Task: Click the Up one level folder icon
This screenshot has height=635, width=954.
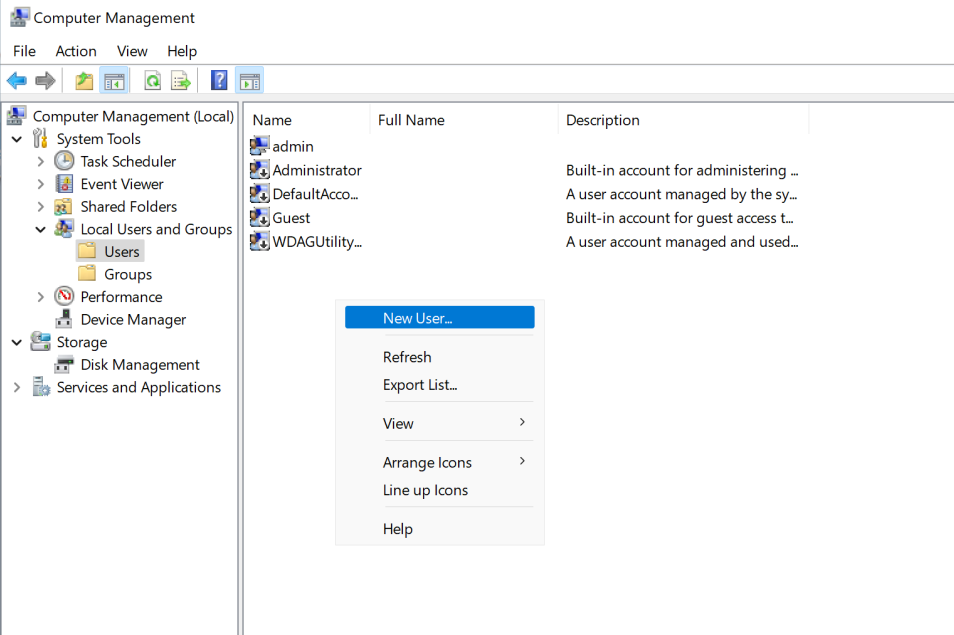Action: click(84, 80)
